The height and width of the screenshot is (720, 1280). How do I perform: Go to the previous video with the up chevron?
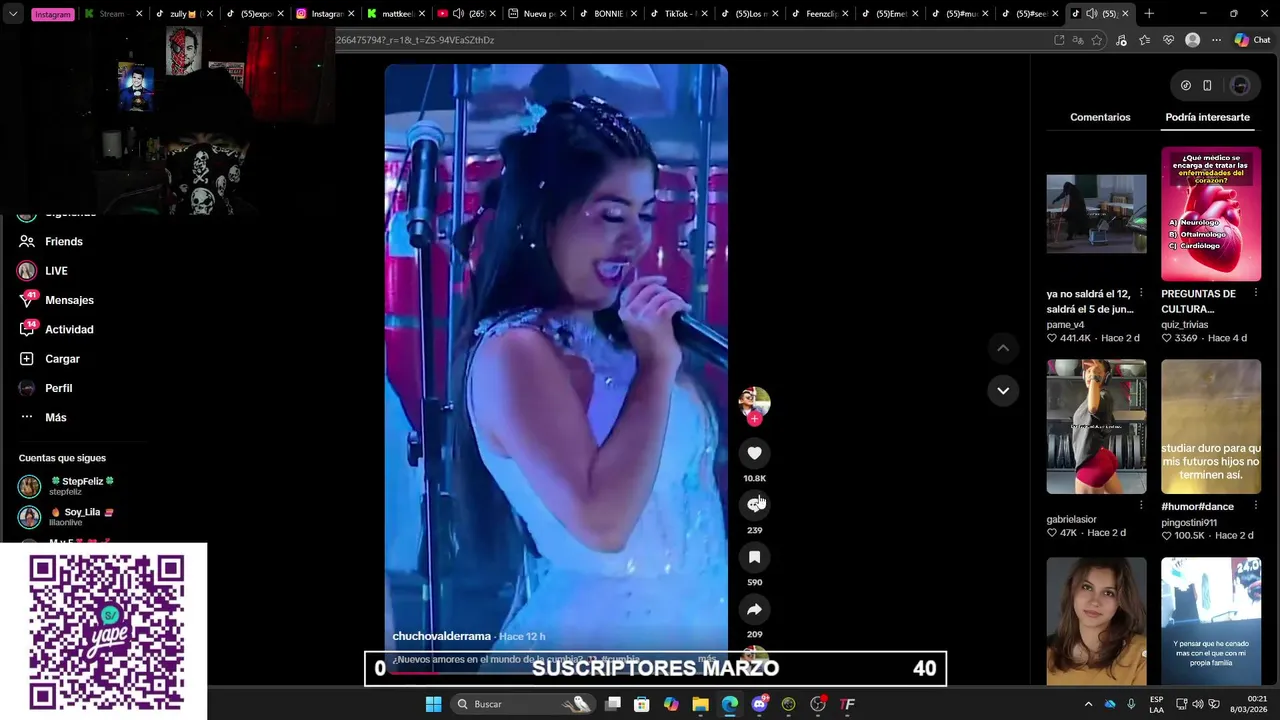pyautogui.click(x=1003, y=348)
